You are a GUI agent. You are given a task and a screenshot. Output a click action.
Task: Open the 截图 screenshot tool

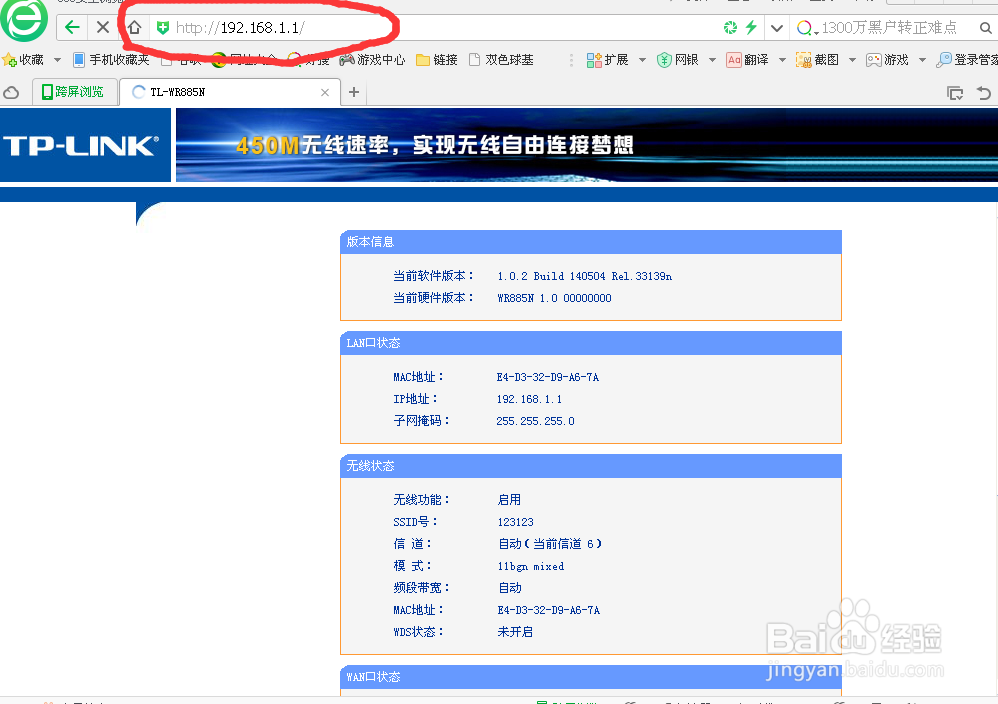817,60
